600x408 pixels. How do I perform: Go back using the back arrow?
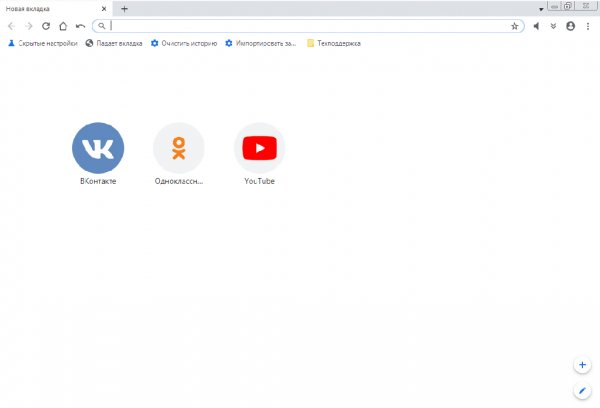point(11,26)
